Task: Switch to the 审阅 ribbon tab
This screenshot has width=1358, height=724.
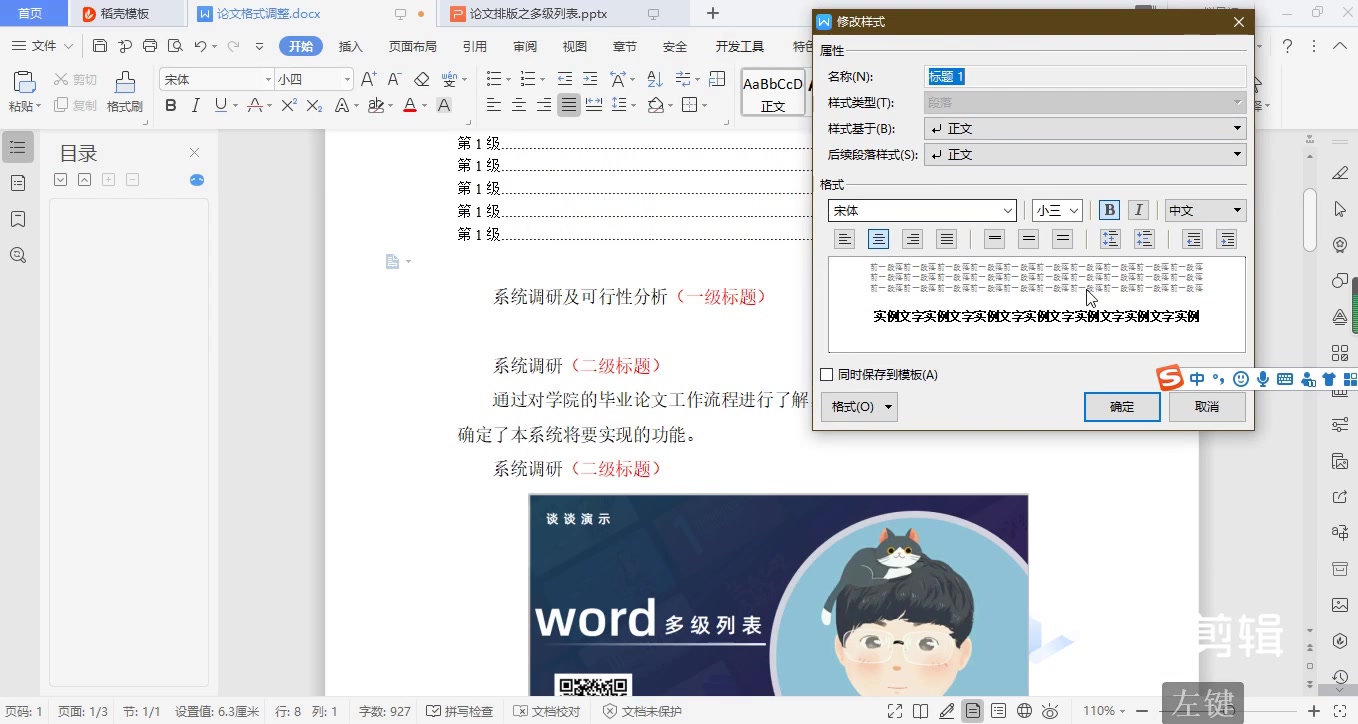Action: [x=525, y=46]
